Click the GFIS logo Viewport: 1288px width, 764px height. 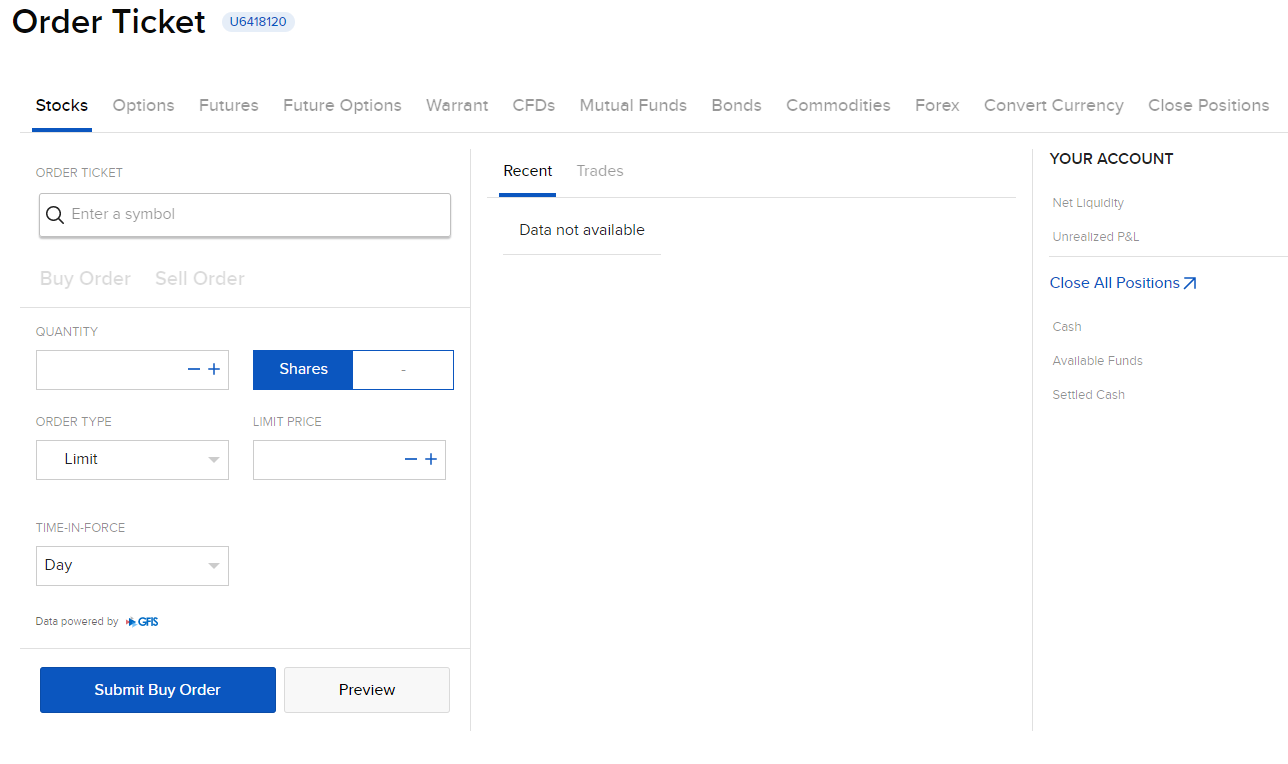point(142,622)
